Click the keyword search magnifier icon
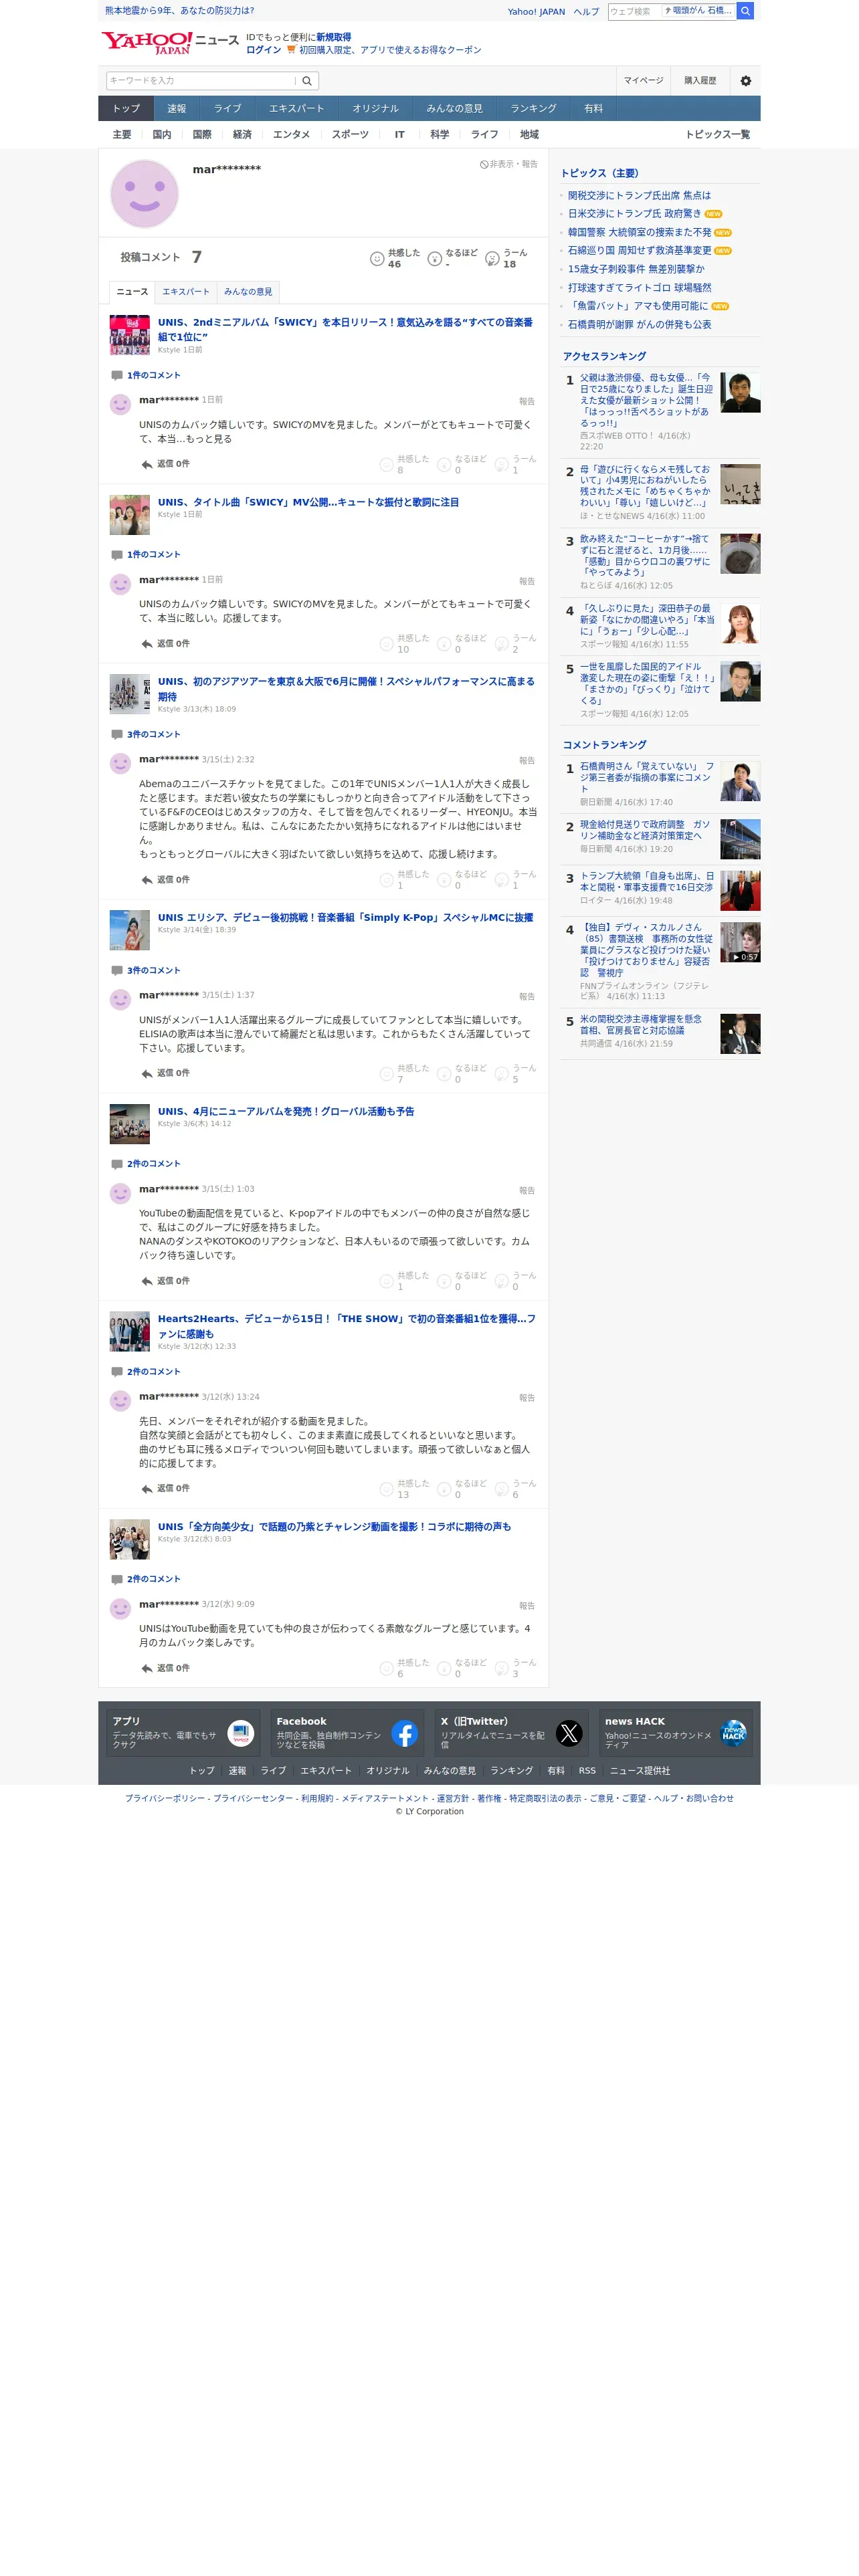Image resolution: width=859 pixels, height=2576 pixels. coord(307,81)
